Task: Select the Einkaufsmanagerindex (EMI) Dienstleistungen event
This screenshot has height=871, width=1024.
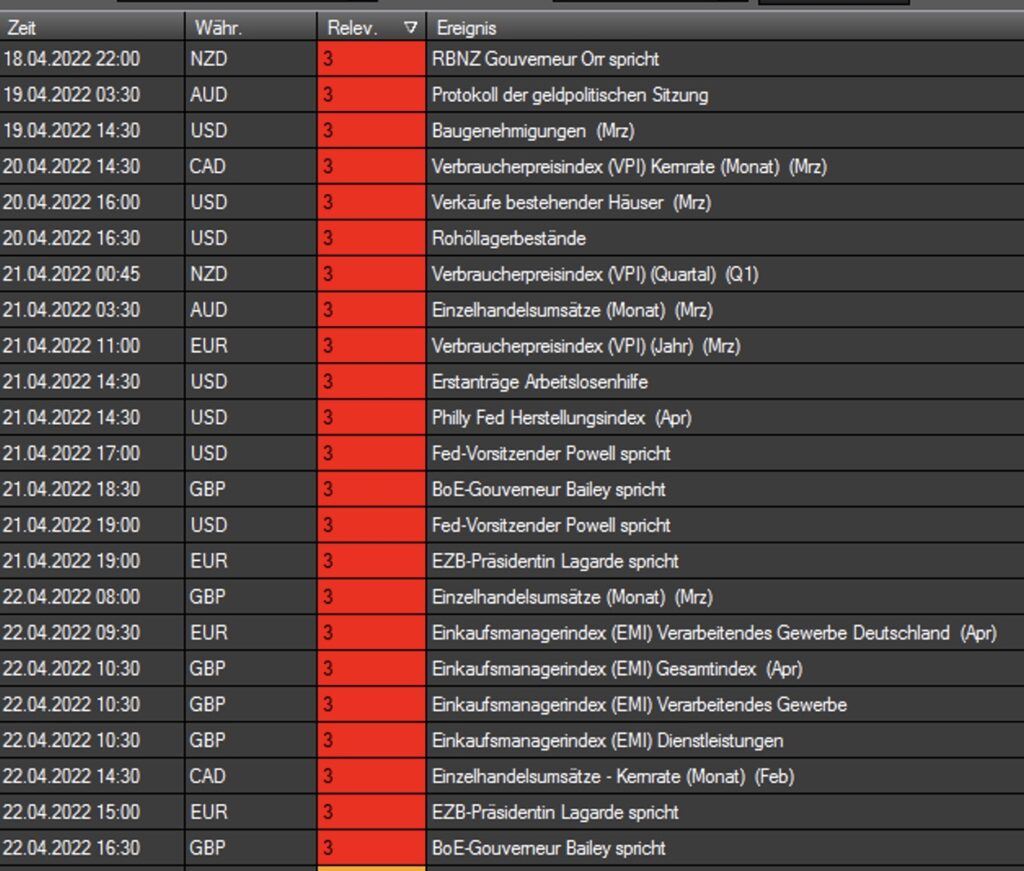Action: point(607,740)
